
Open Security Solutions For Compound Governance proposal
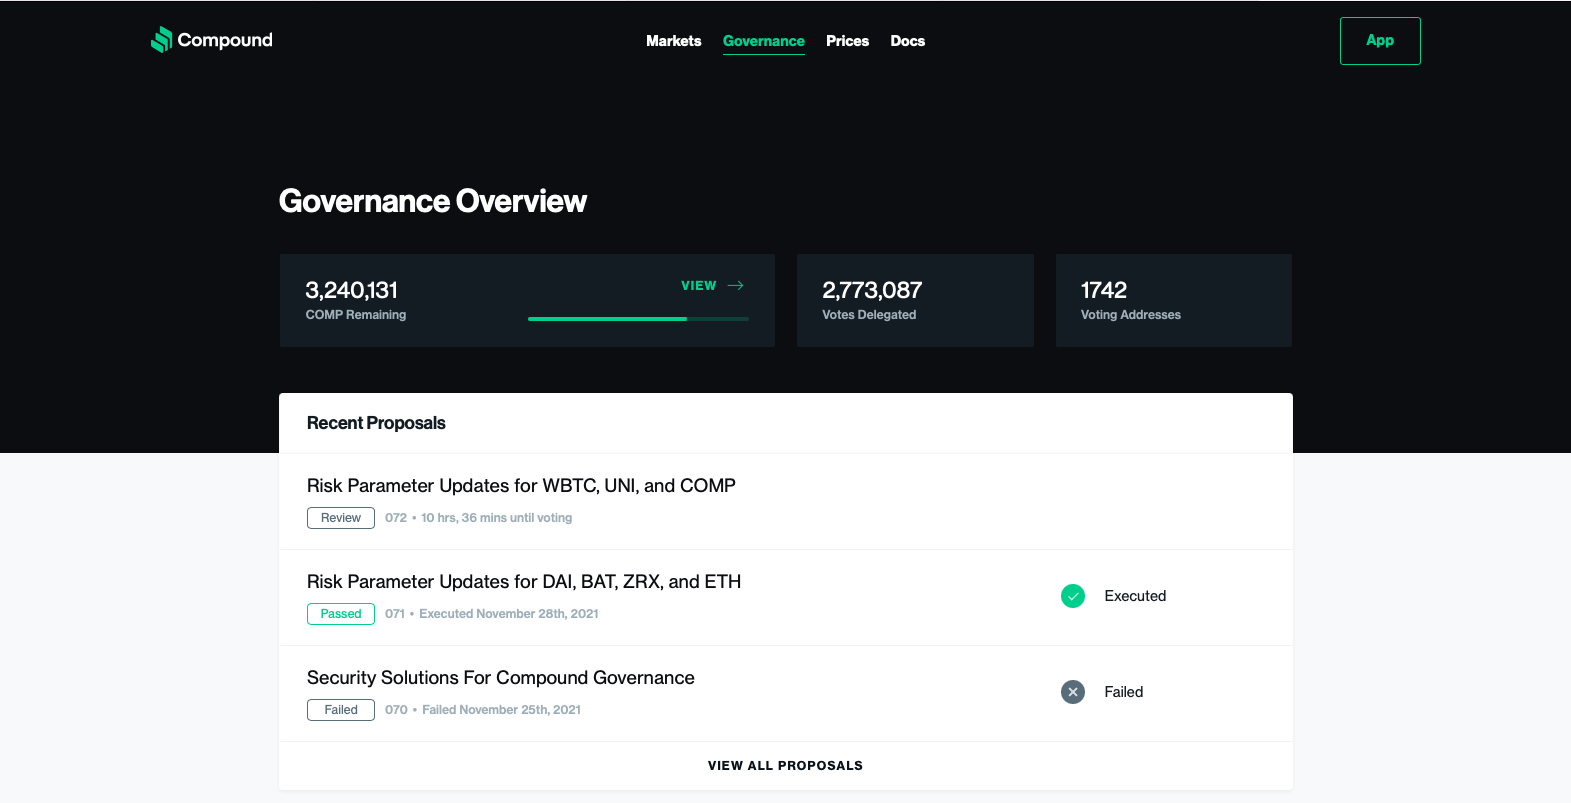pyautogui.click(x=501, y=678)
